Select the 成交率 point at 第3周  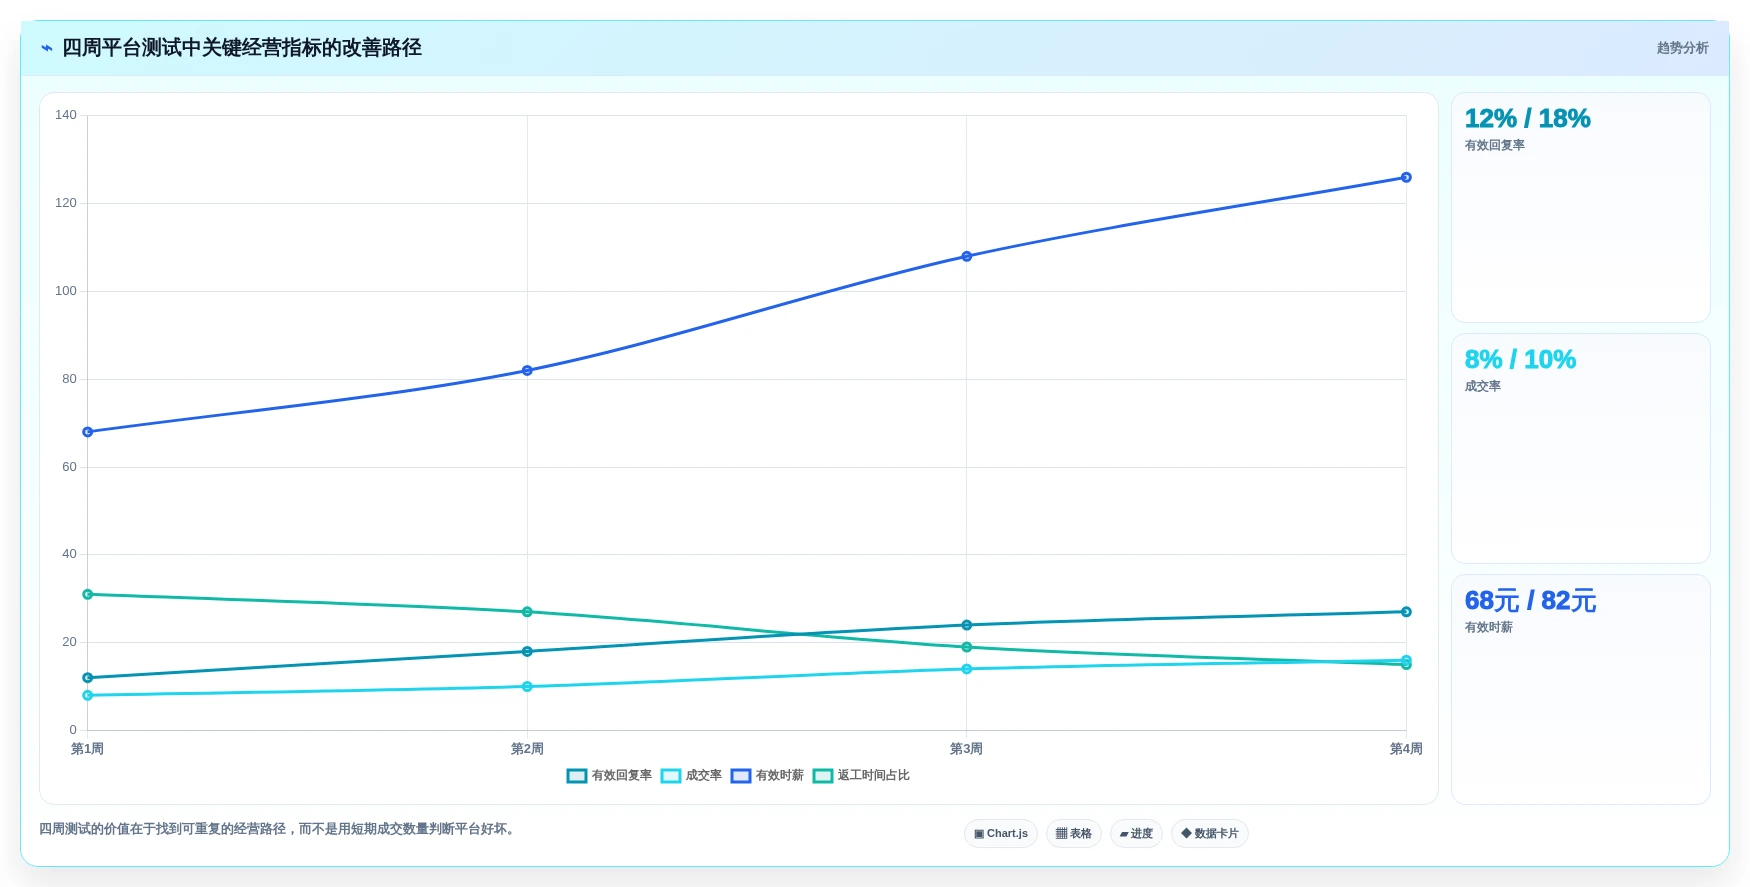coord(967,669)
